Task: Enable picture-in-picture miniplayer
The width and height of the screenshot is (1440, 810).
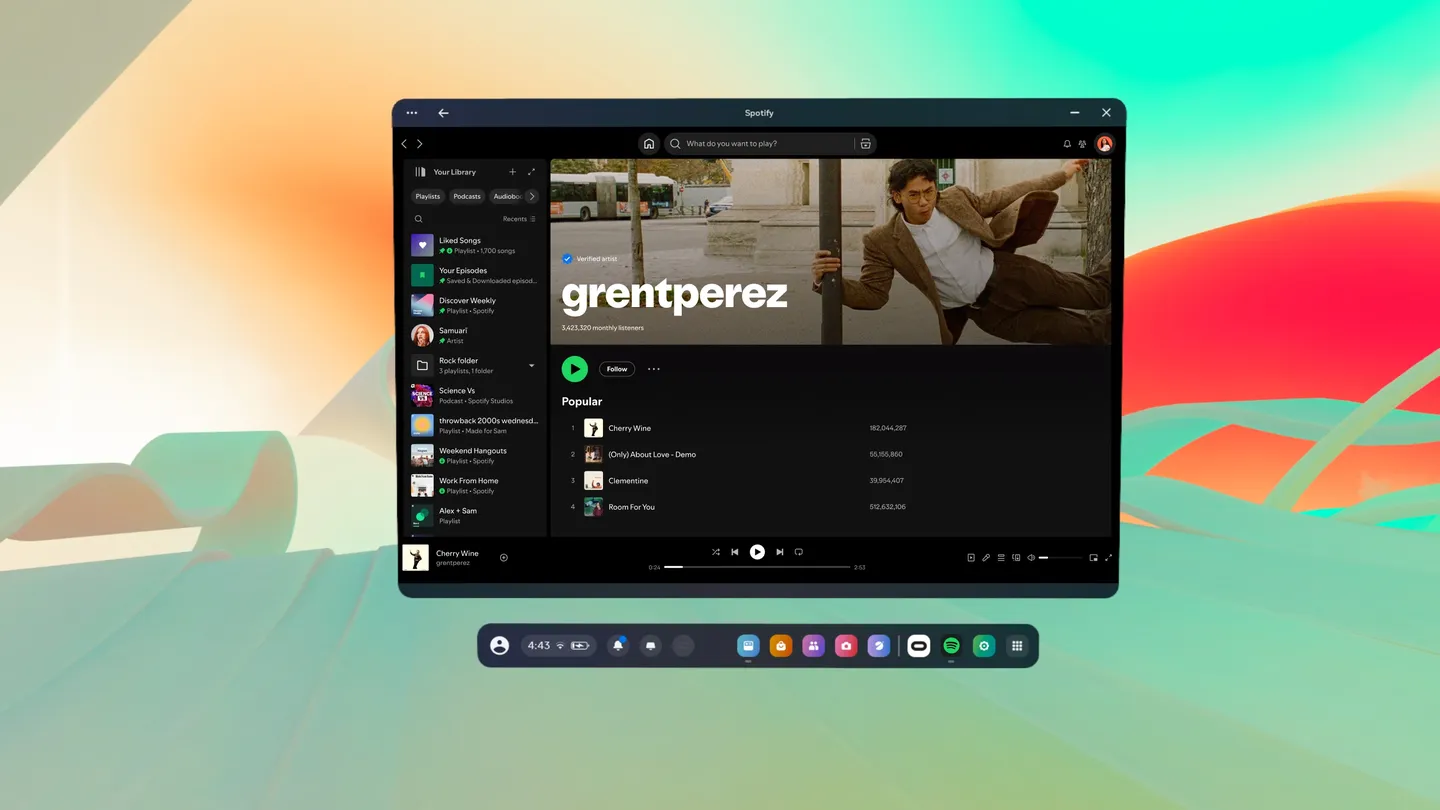Action: 1093,557
